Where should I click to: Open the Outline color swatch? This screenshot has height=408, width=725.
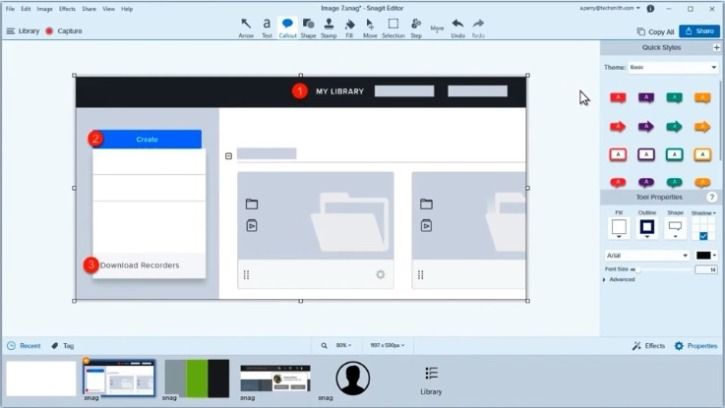[x=647, y=228]
